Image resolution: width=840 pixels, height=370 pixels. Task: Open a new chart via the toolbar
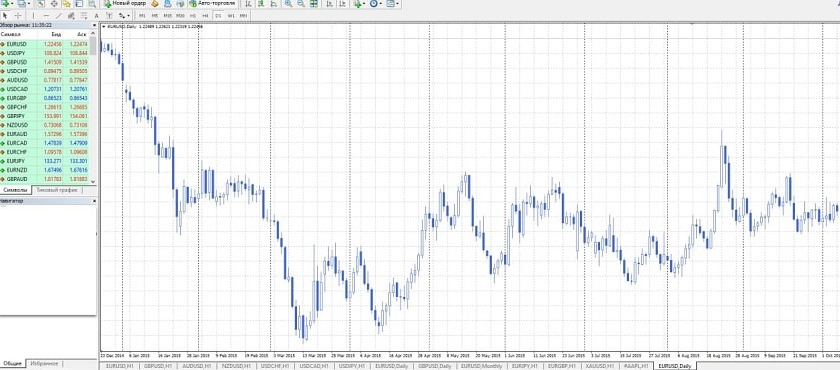5,3
